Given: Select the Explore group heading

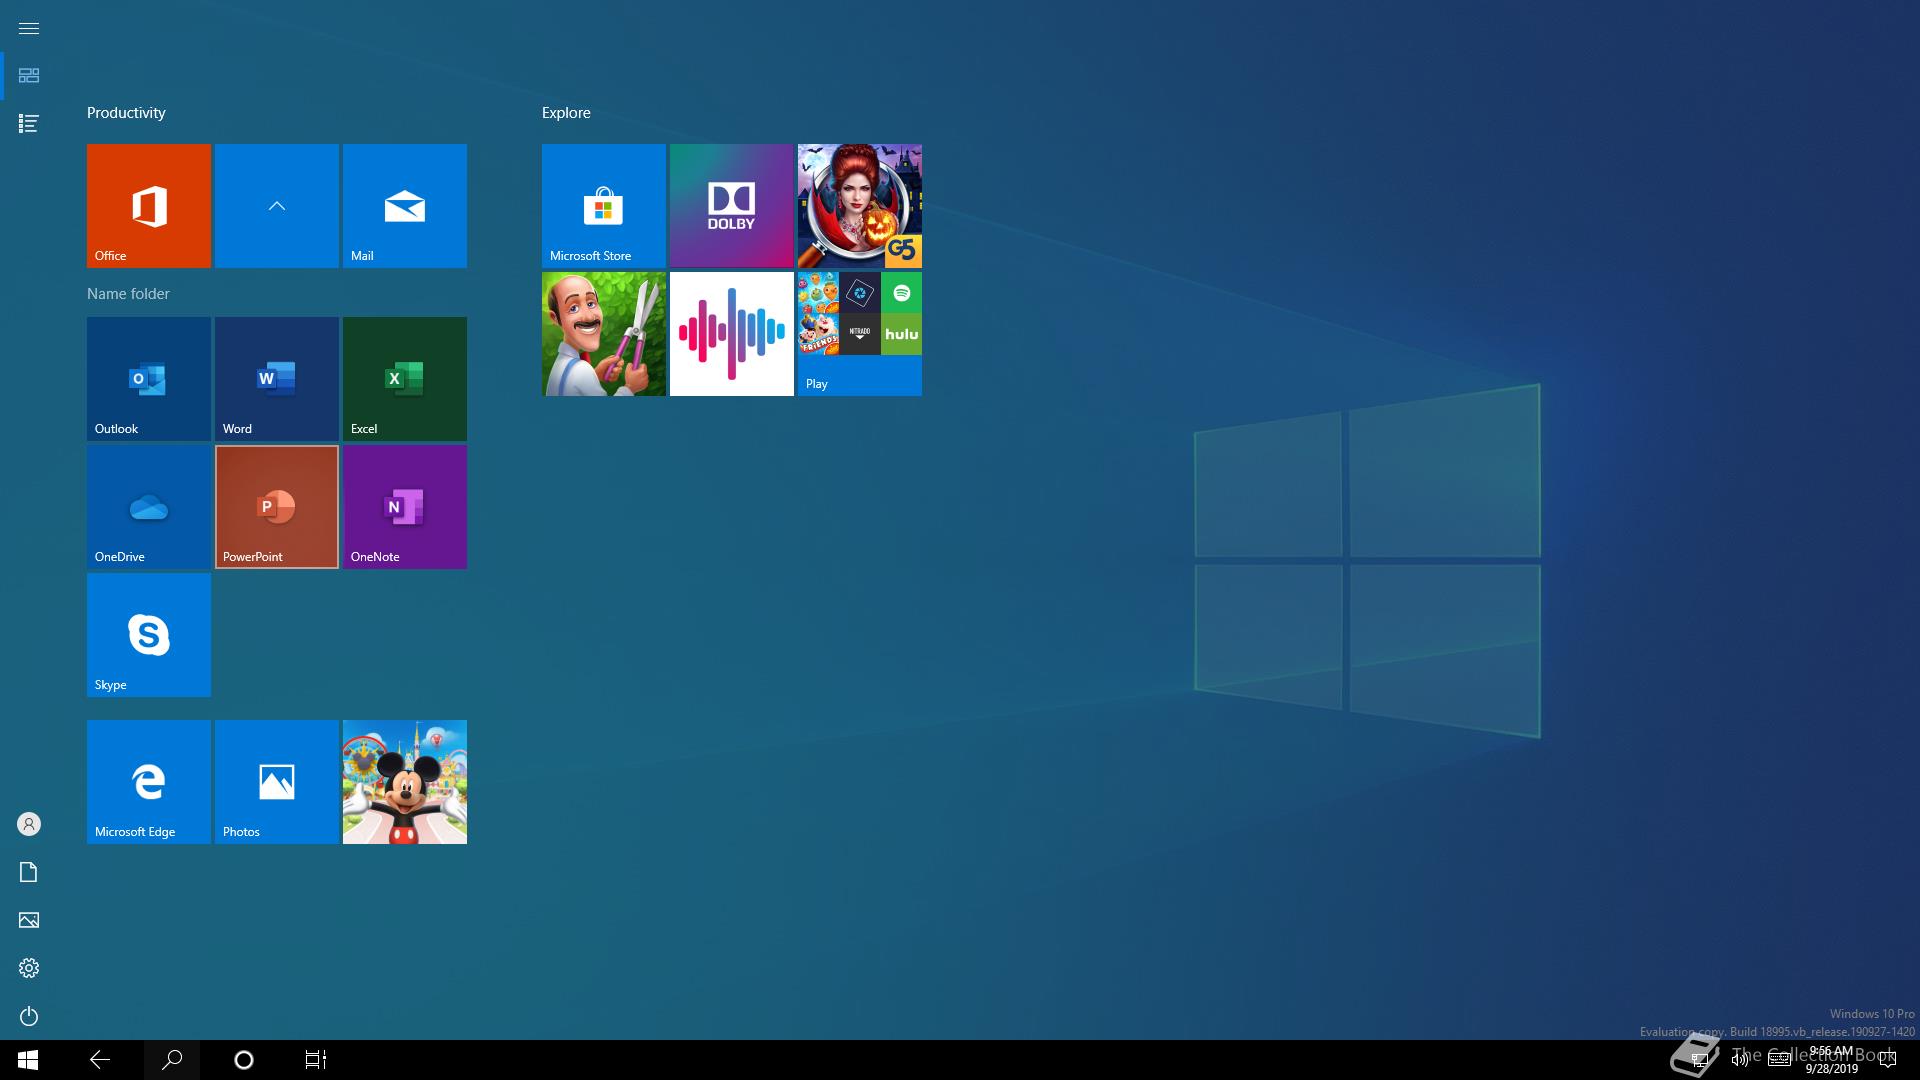Looking at the screenshot, I should [566, 113].
